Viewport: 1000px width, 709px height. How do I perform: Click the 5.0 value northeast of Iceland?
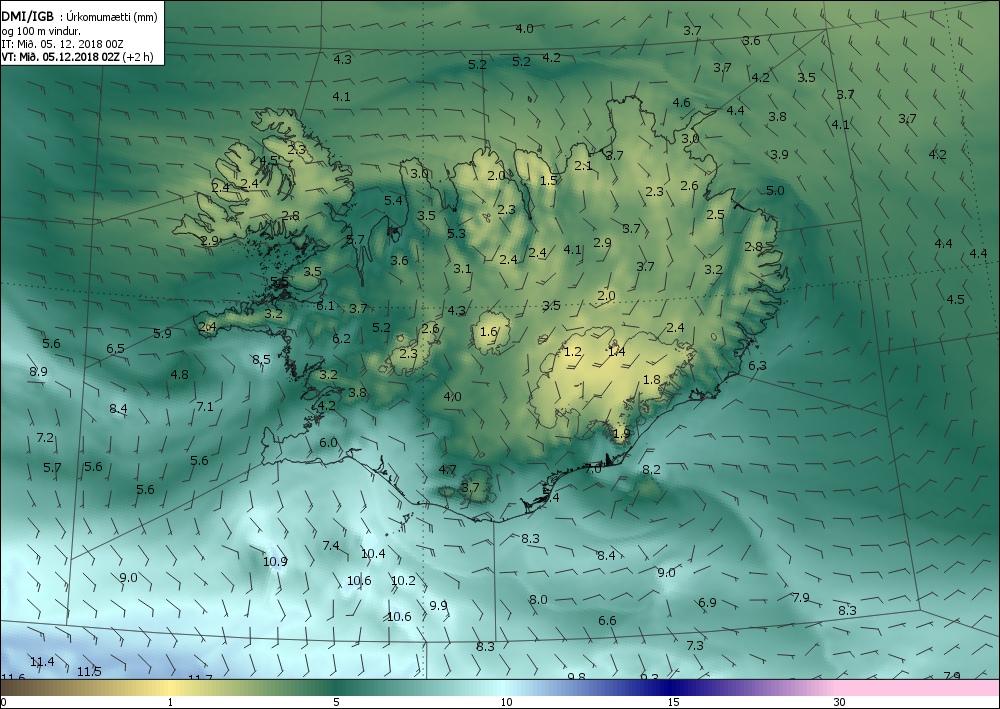click(x=776, y=191)
